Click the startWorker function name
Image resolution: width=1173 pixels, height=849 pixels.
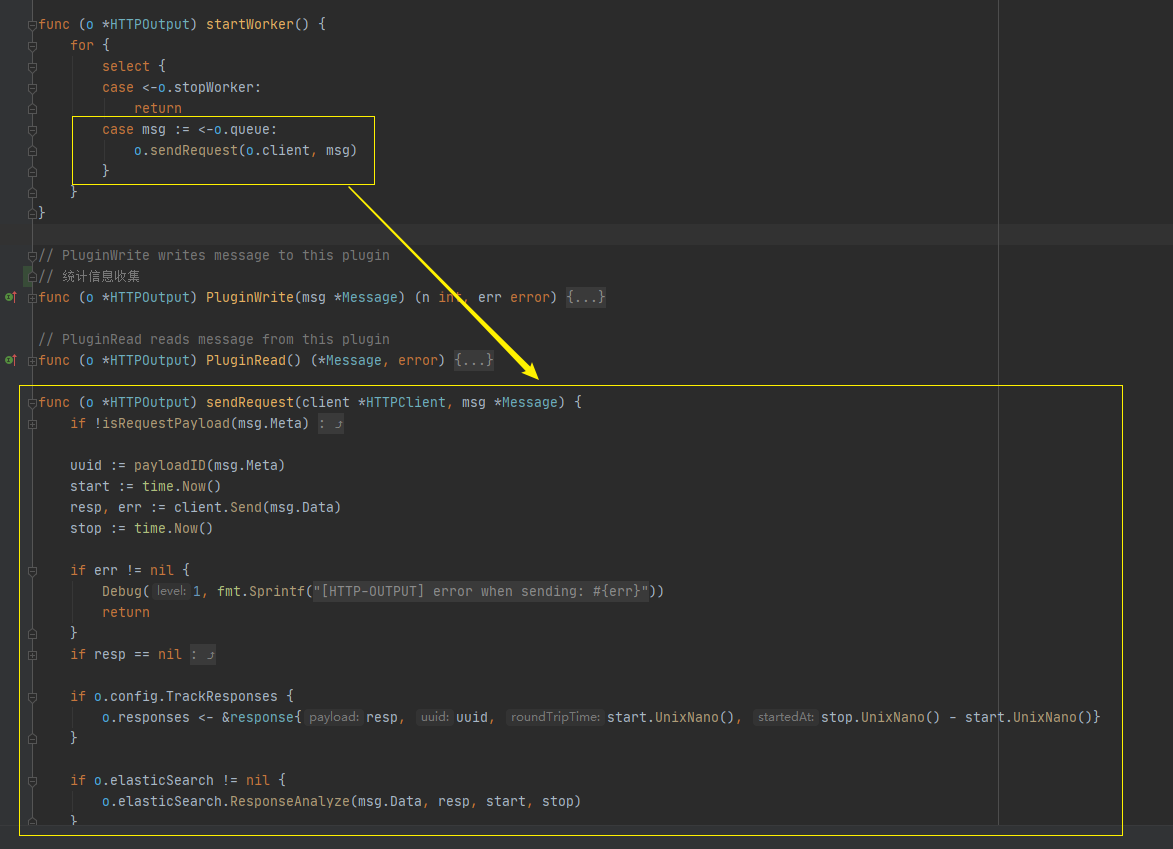click(250, 24)
